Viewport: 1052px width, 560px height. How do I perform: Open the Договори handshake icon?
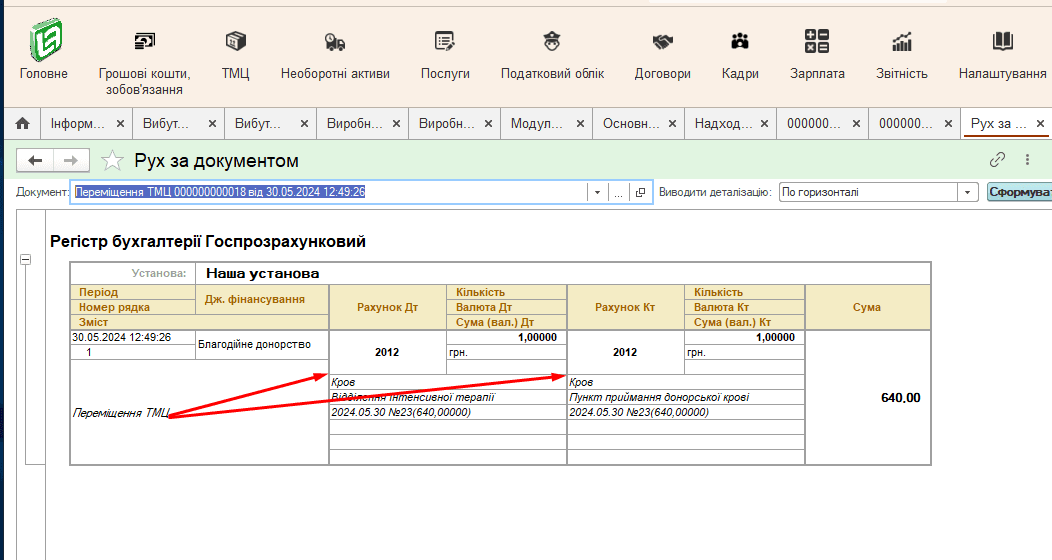point(662,42)
